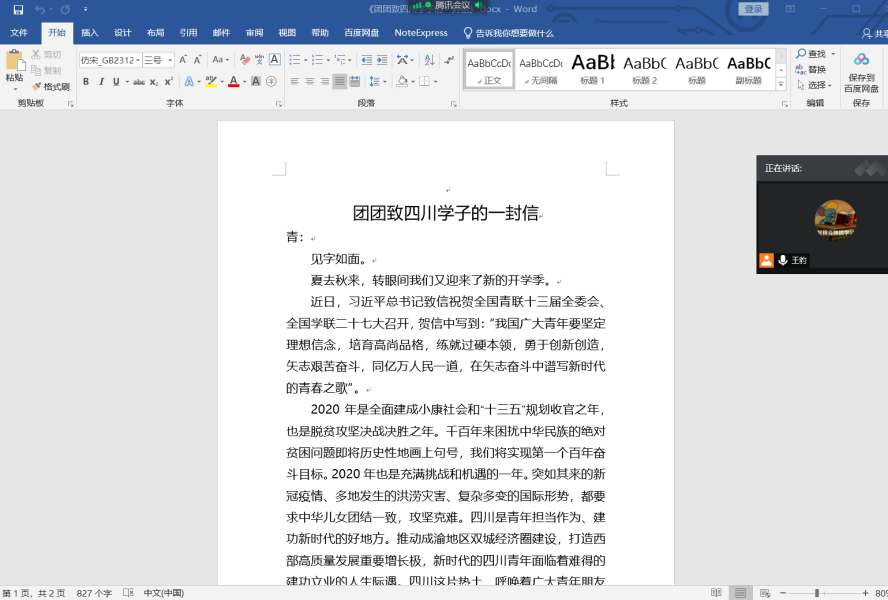Toggle Italic formatting
Image resolution: width=888 pixels, height=600 pixels.
[101, 82]
